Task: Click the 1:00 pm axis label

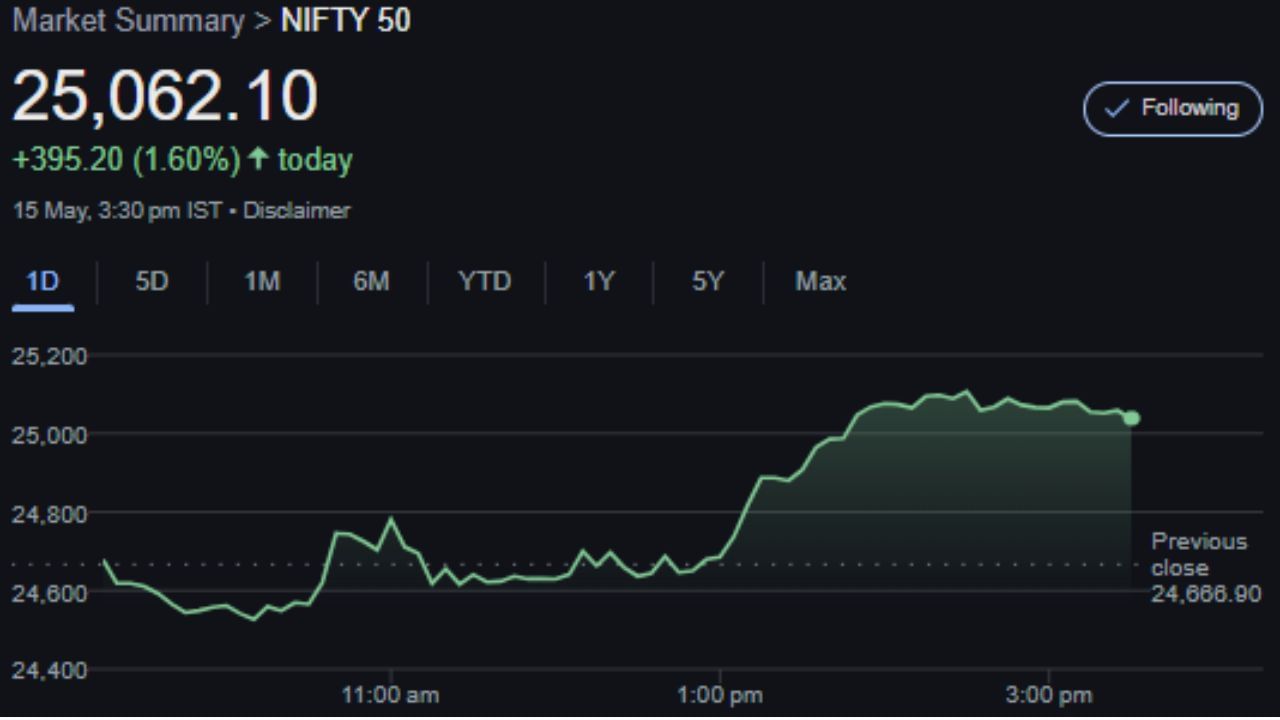Action: point(719,695)
